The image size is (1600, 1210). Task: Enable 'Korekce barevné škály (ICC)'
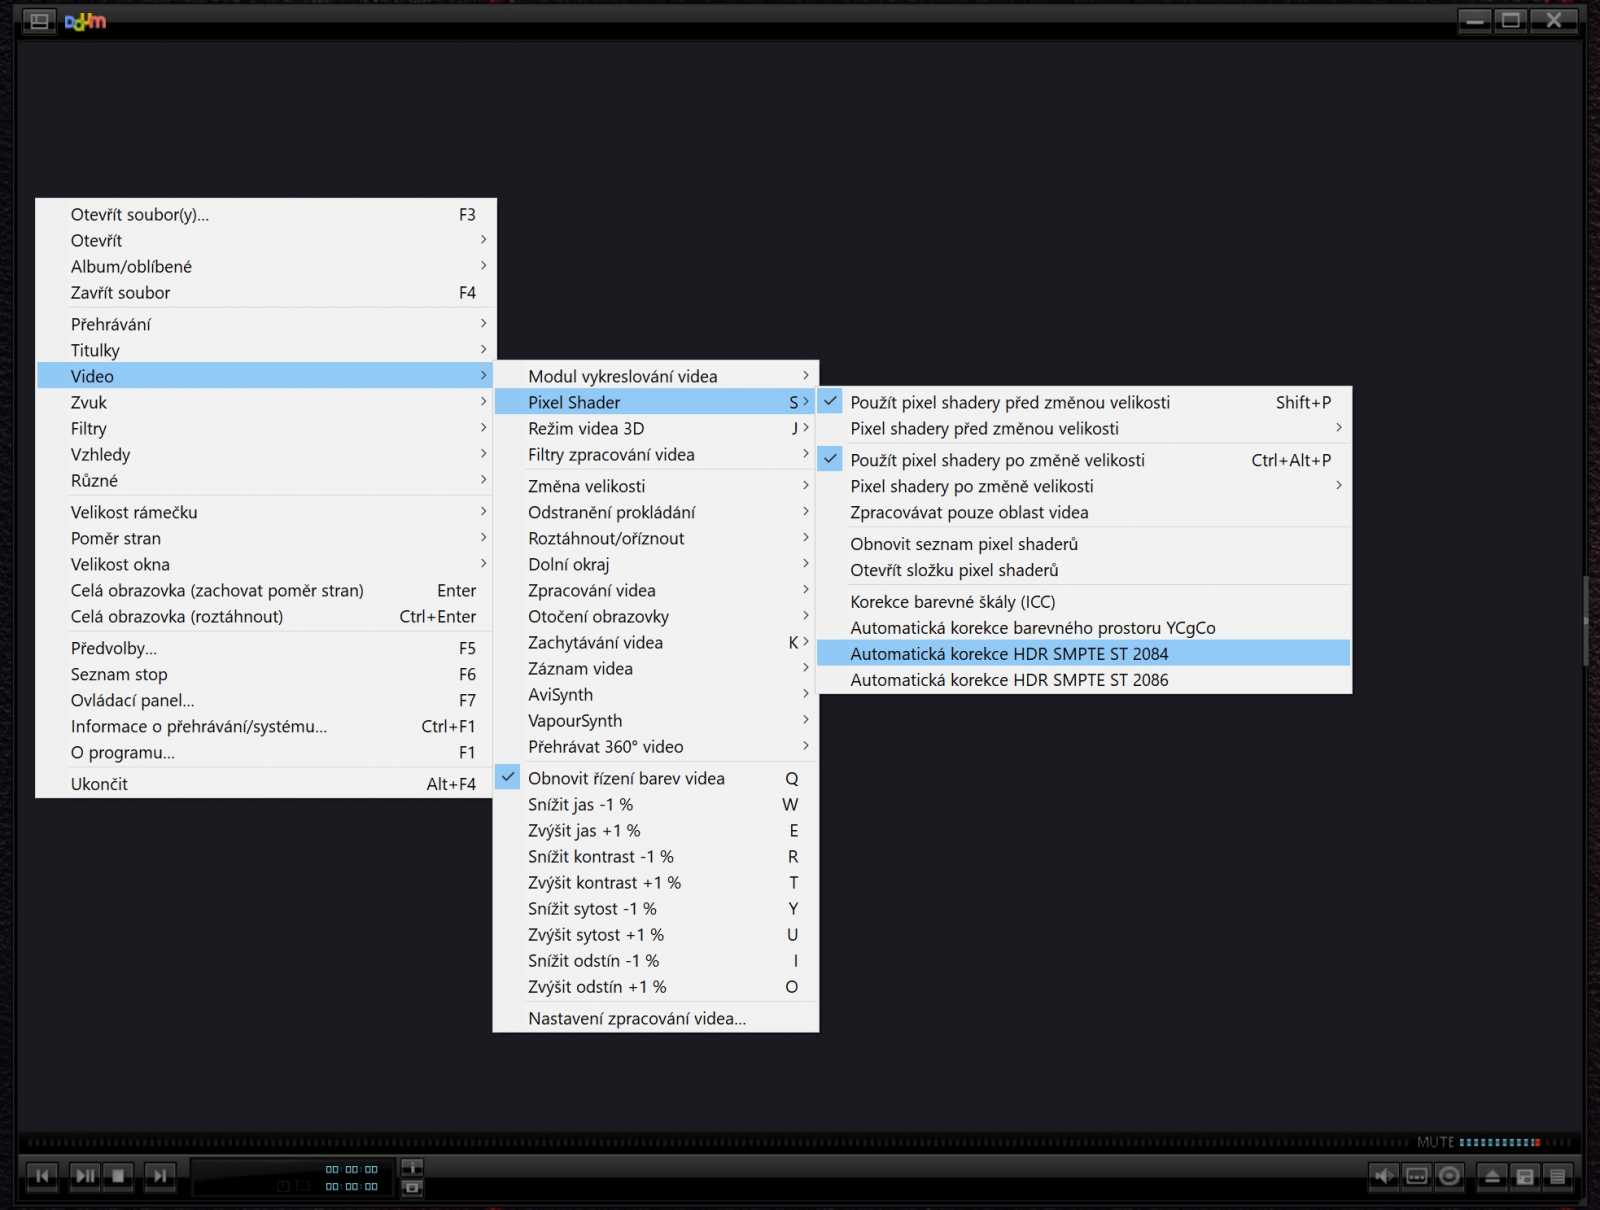click(x=1084, y=602)
